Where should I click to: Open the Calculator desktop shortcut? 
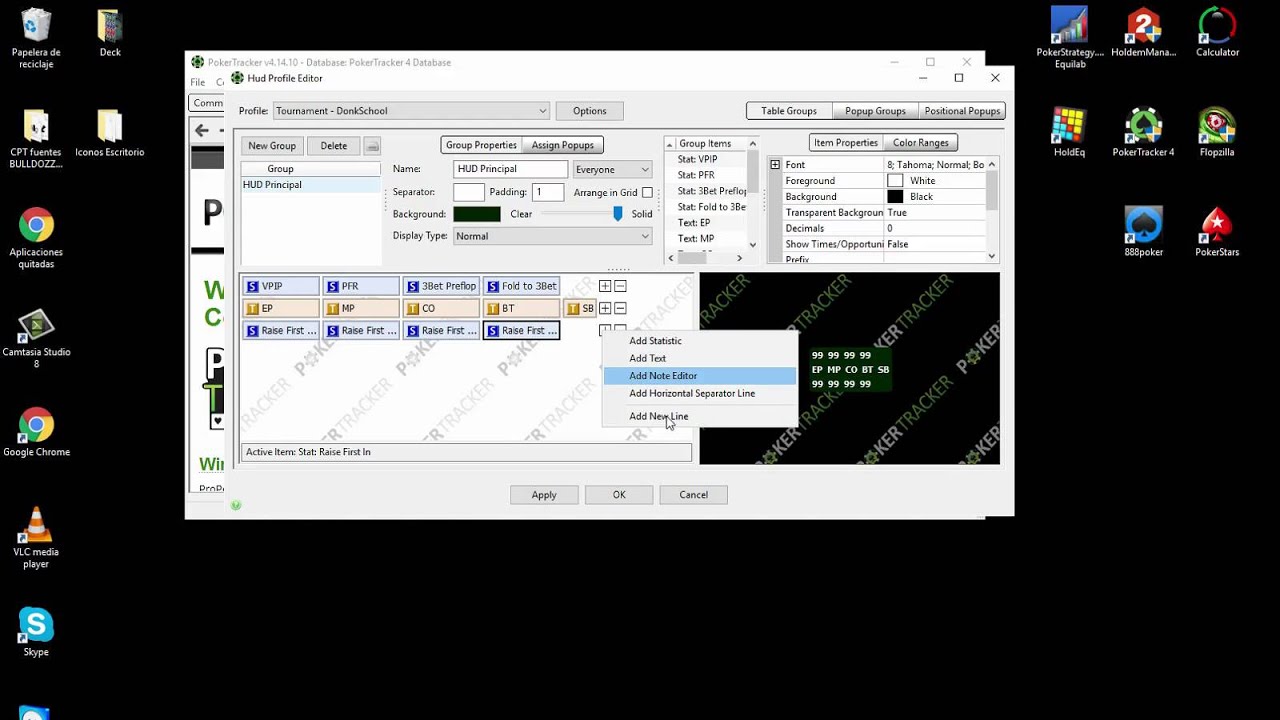pyautogui.click(x=1217, y=33)
